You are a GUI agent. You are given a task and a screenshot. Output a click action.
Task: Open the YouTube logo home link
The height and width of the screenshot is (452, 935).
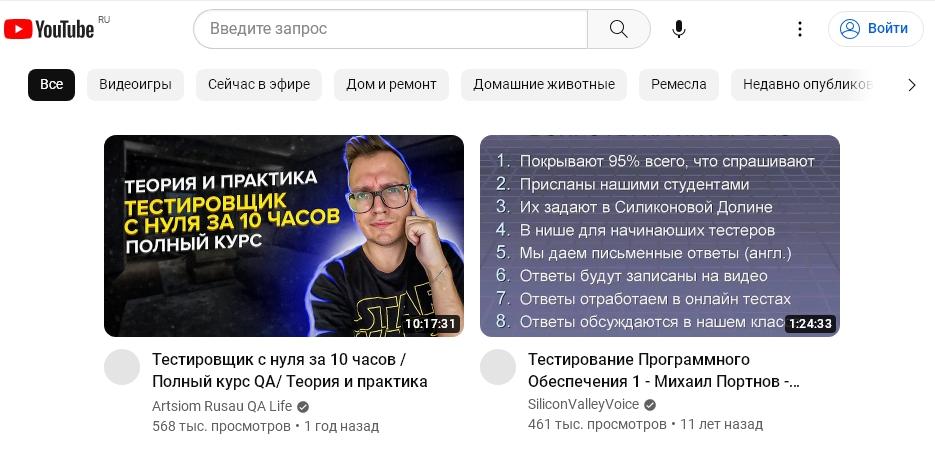click(49, 29)
